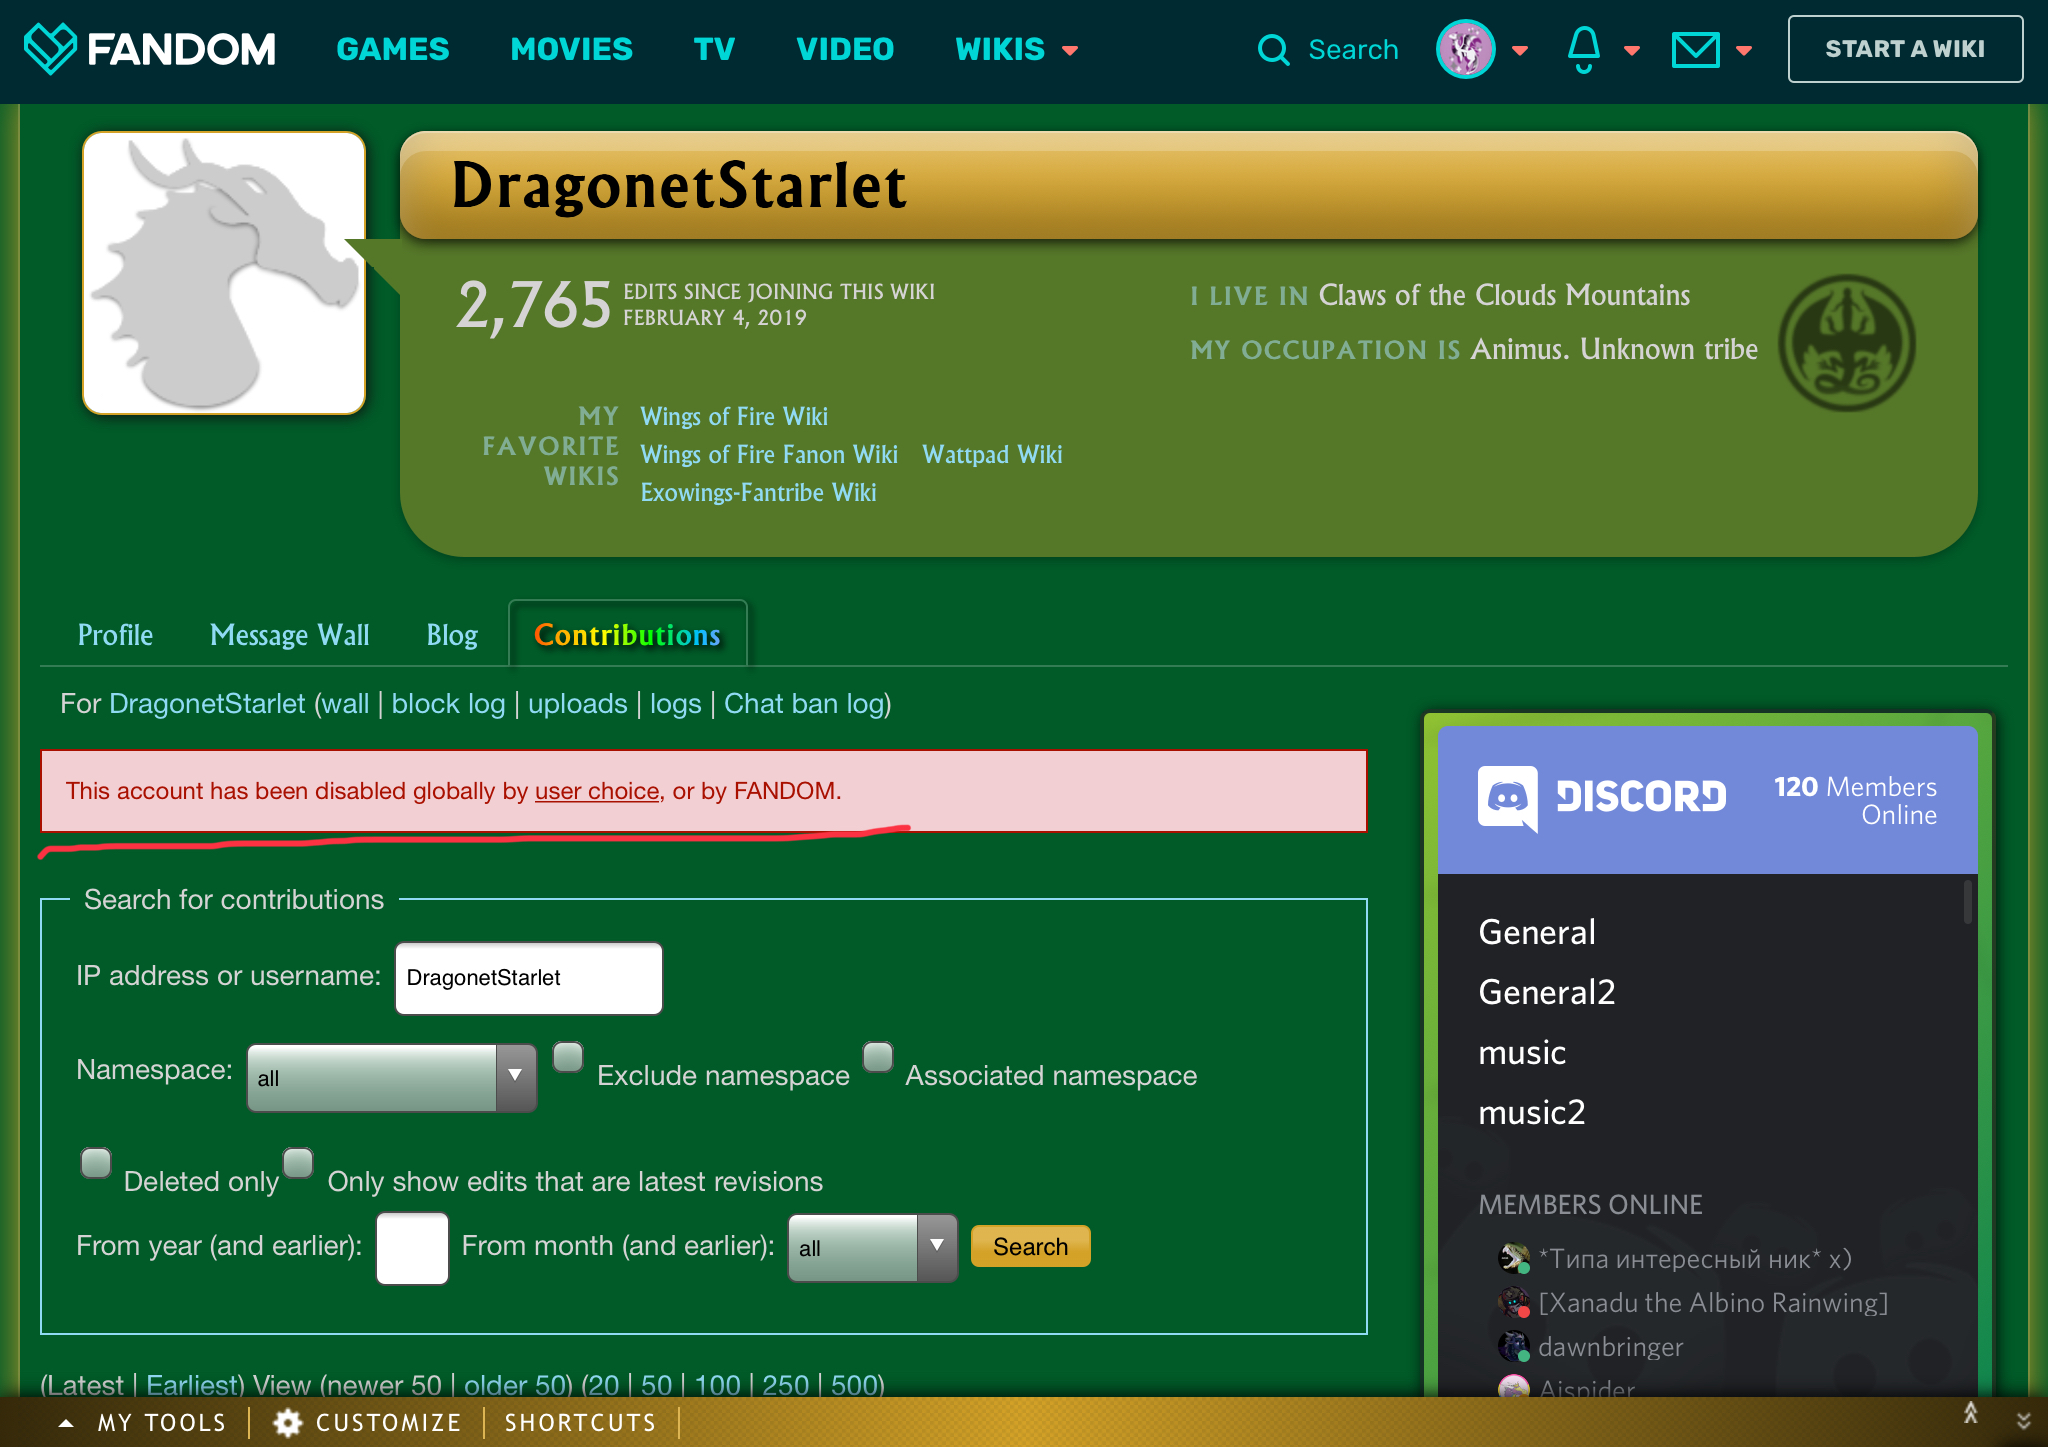The height and width of the screenshot is (1447, 2048).
Task: Check the Associated namespace checkbox
Action: [x=877, y=1057]
